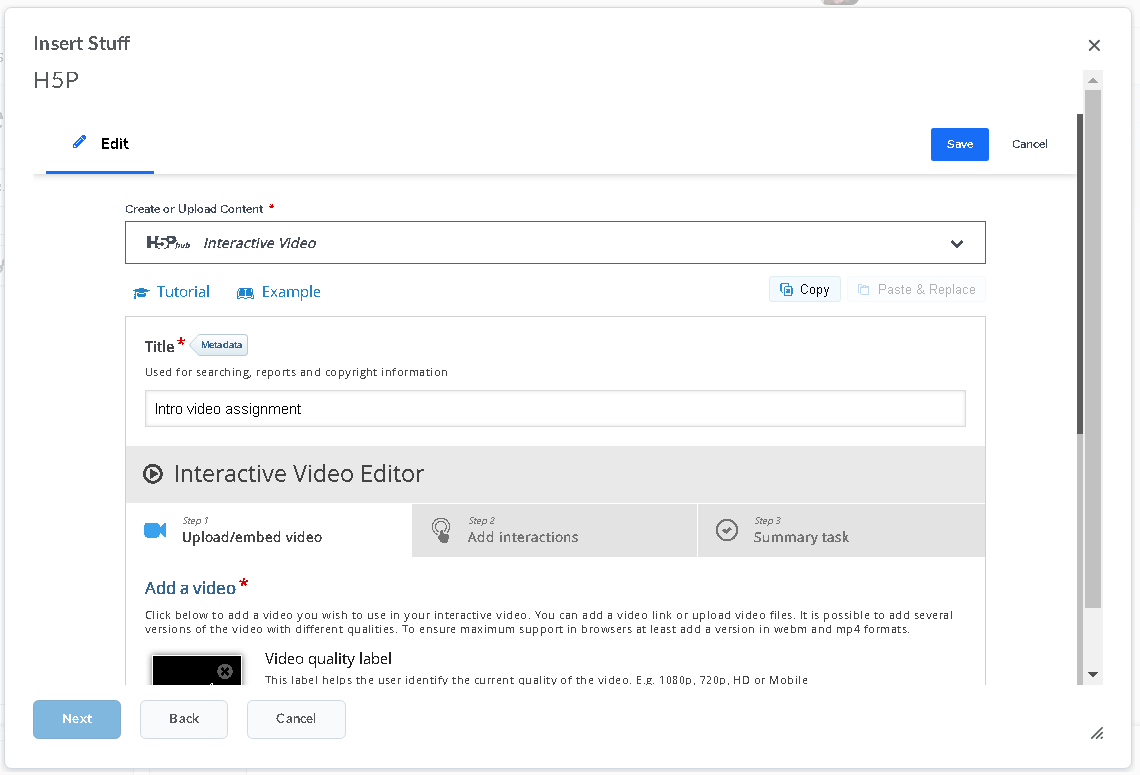Click the bottom Cancel button
Viewport: 1140px width, 775px height.
pyautogui.click(x=296, y=719)
